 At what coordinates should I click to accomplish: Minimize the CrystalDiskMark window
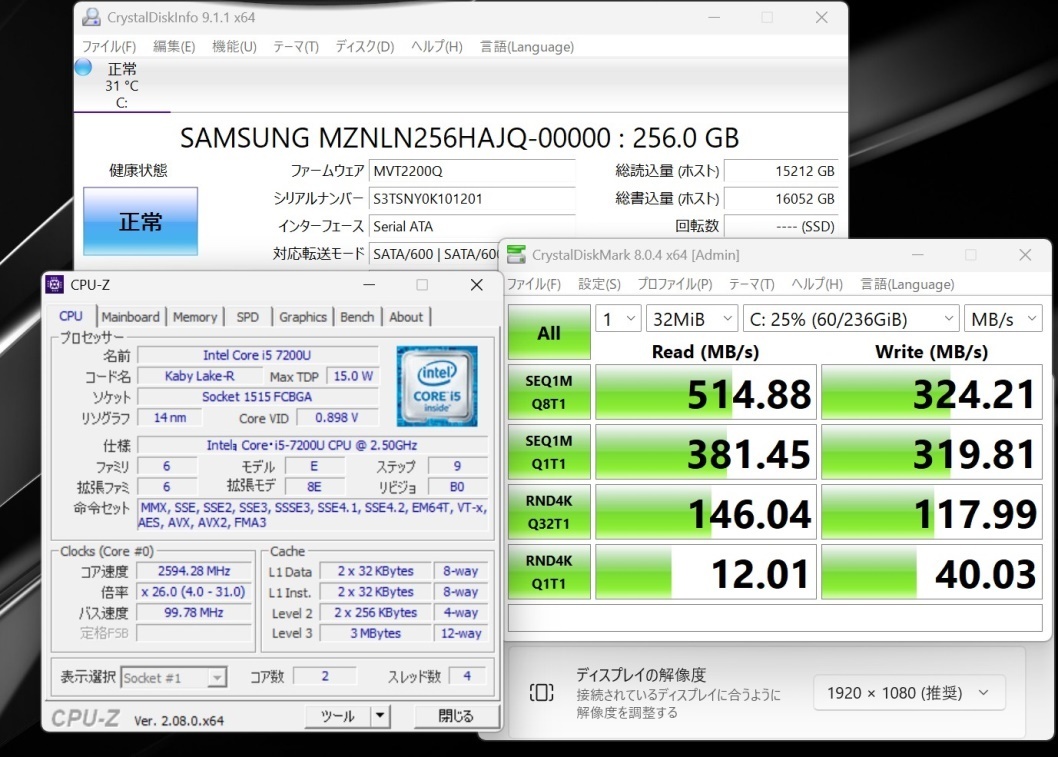tap(918, 255)
